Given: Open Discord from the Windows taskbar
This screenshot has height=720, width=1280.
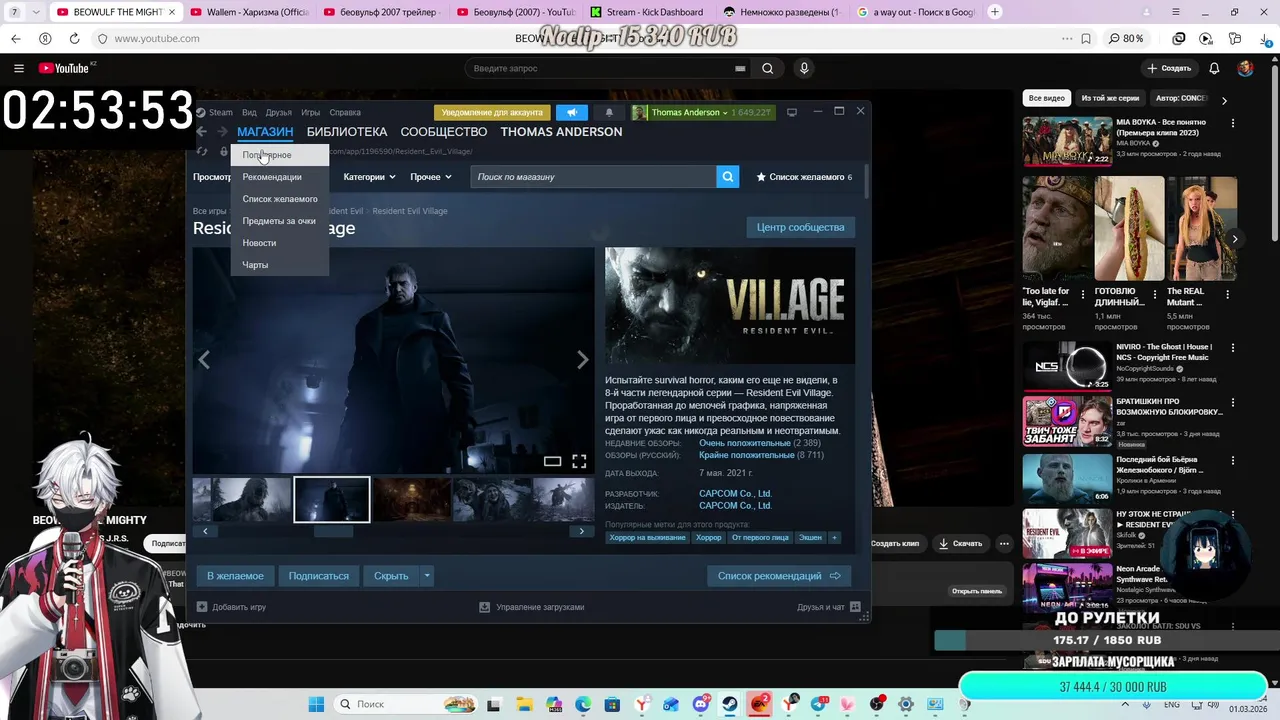Looking at the screenshot, I should click(701, 704).
